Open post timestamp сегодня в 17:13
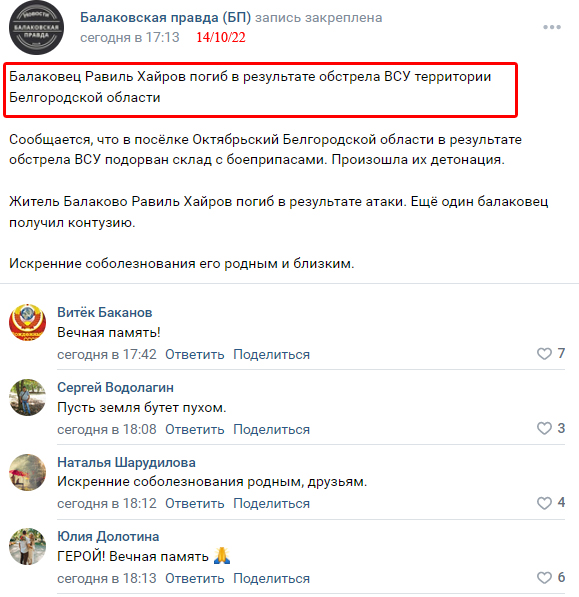The width and height of the screenshot is (579, 597). pyautogui.click(x=129, y=37)
